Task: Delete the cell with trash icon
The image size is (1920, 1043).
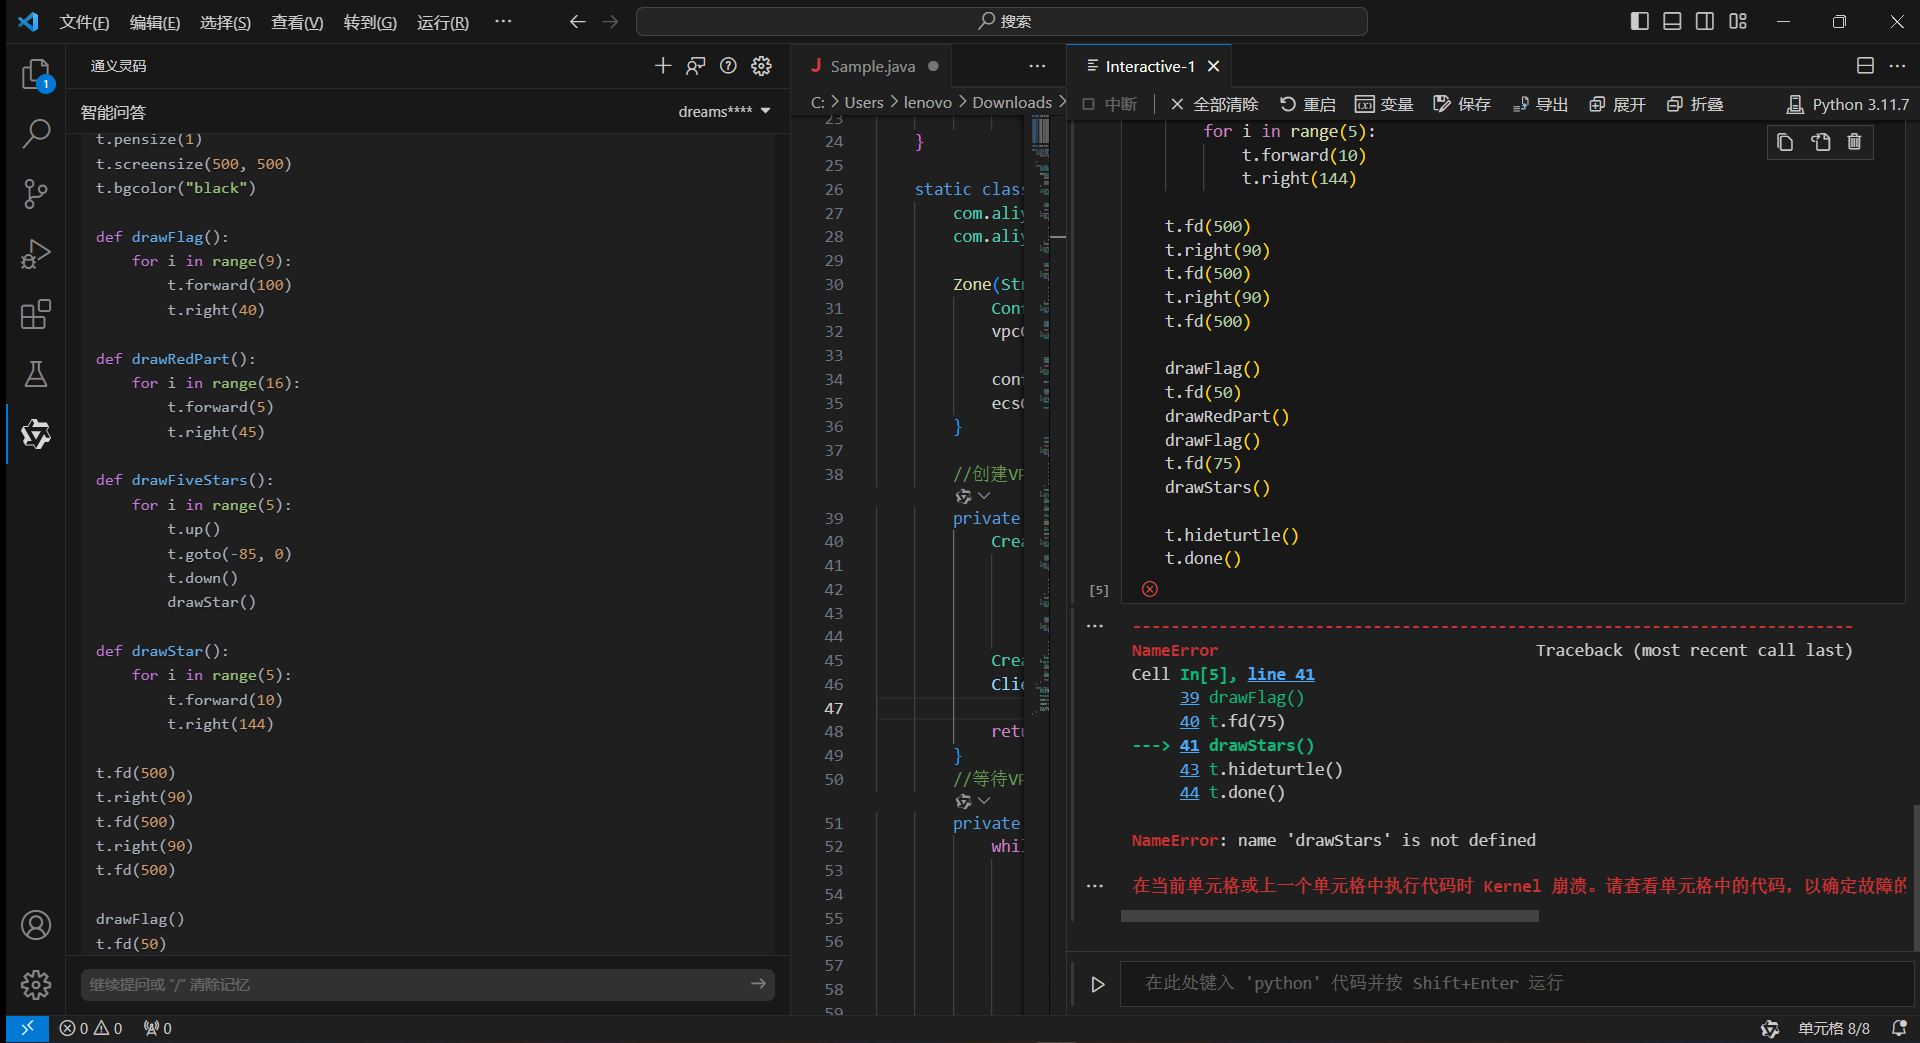Action: 1854,142
